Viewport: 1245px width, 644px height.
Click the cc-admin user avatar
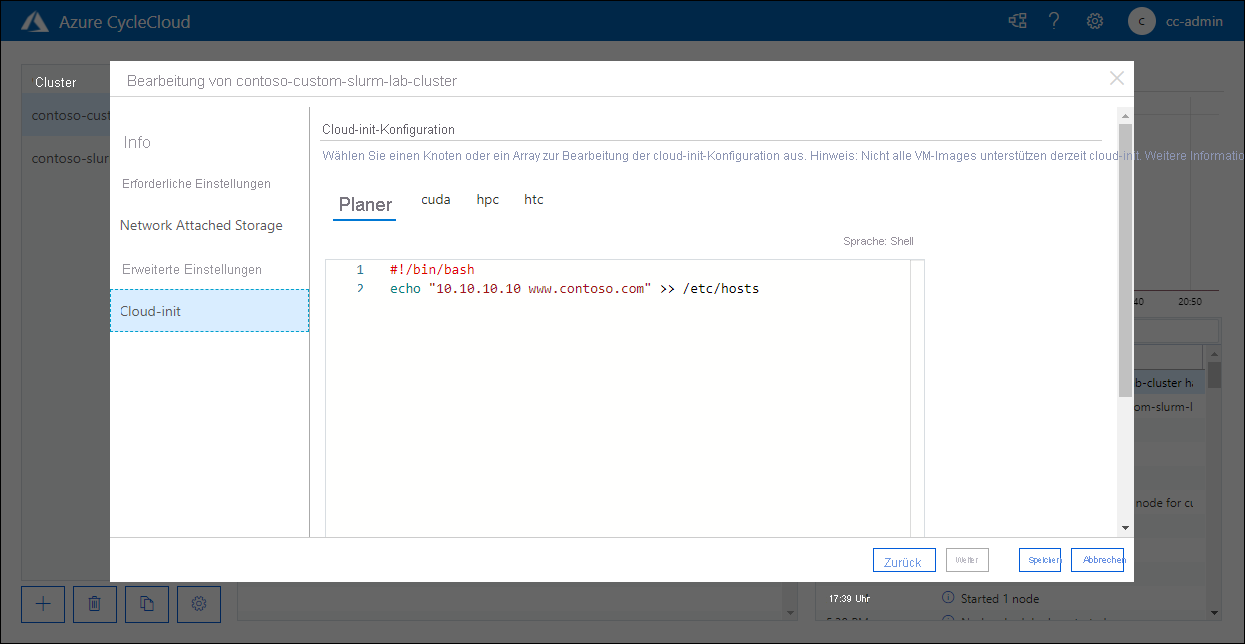[1141, 20]
